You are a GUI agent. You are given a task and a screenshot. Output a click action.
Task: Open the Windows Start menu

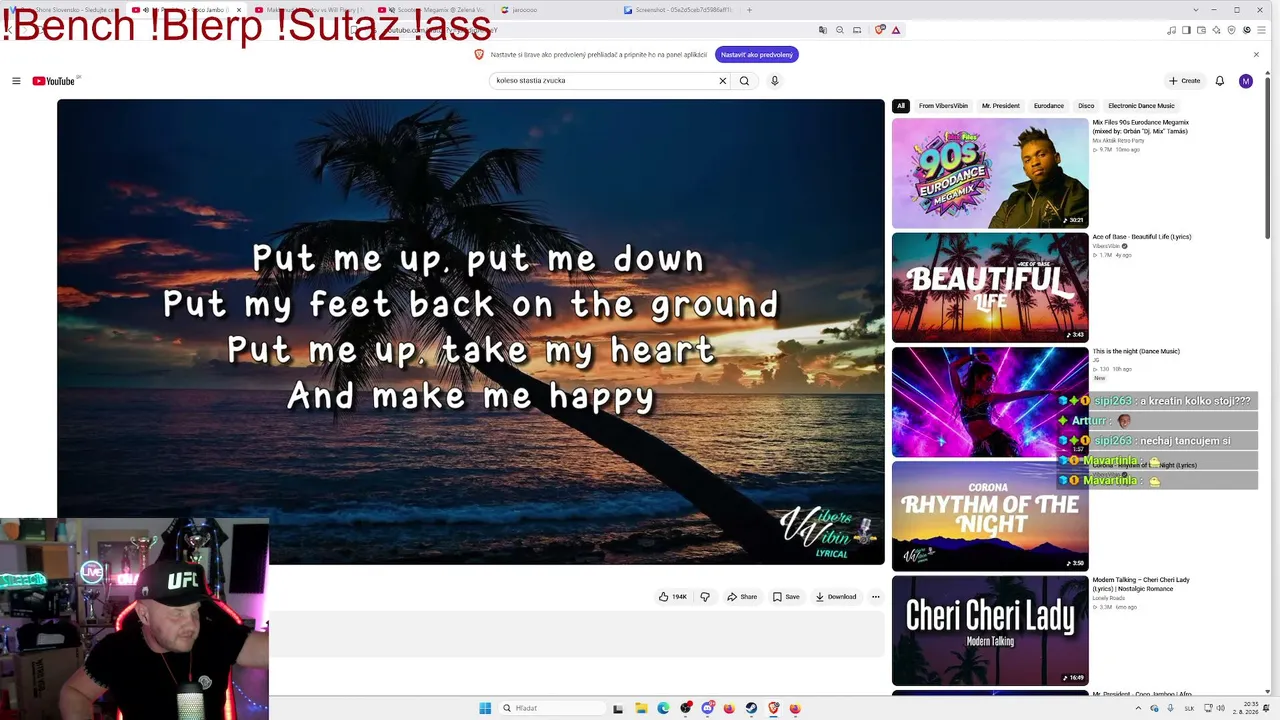click(x=485, y=708)
